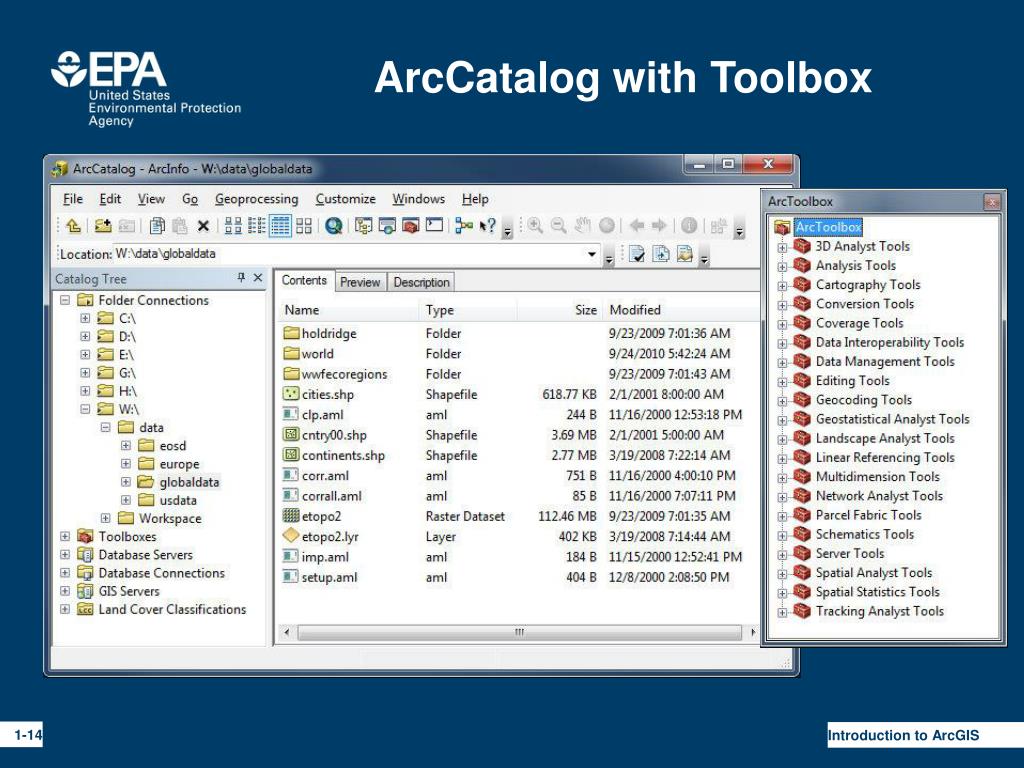The width and height of the screenshot is (1024, 768).
Task: Expand Conversion Tools in ArcToolbox
Action: (x=782, y=305)
